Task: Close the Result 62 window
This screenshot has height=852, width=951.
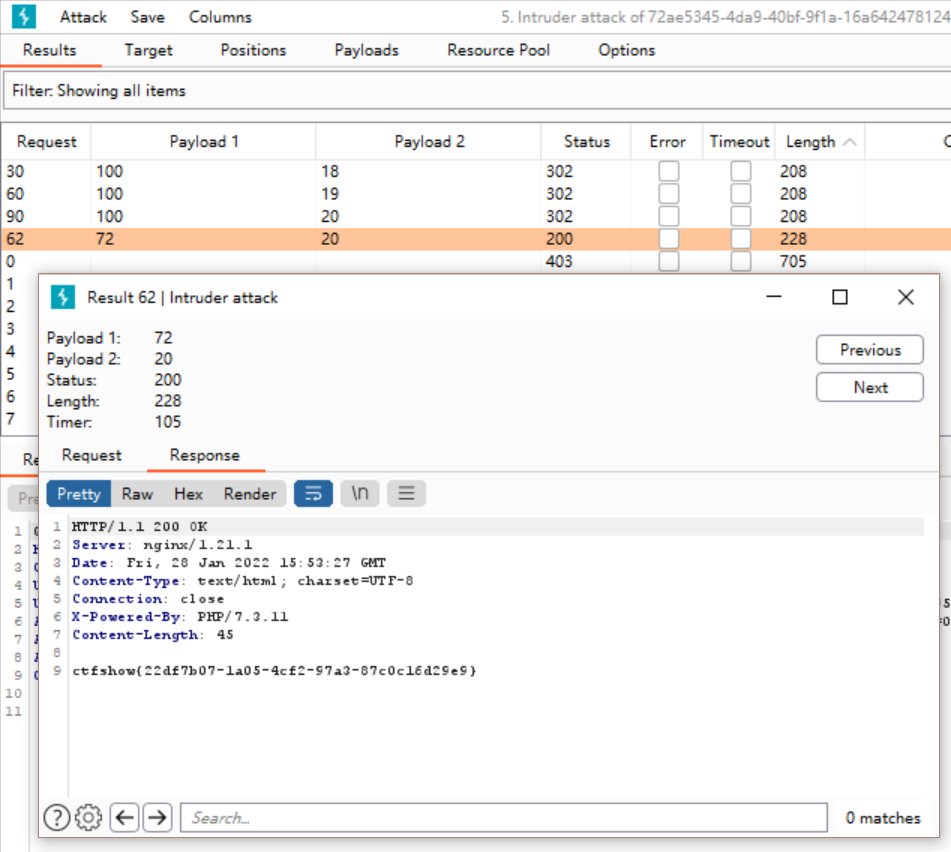Action: 906,297
